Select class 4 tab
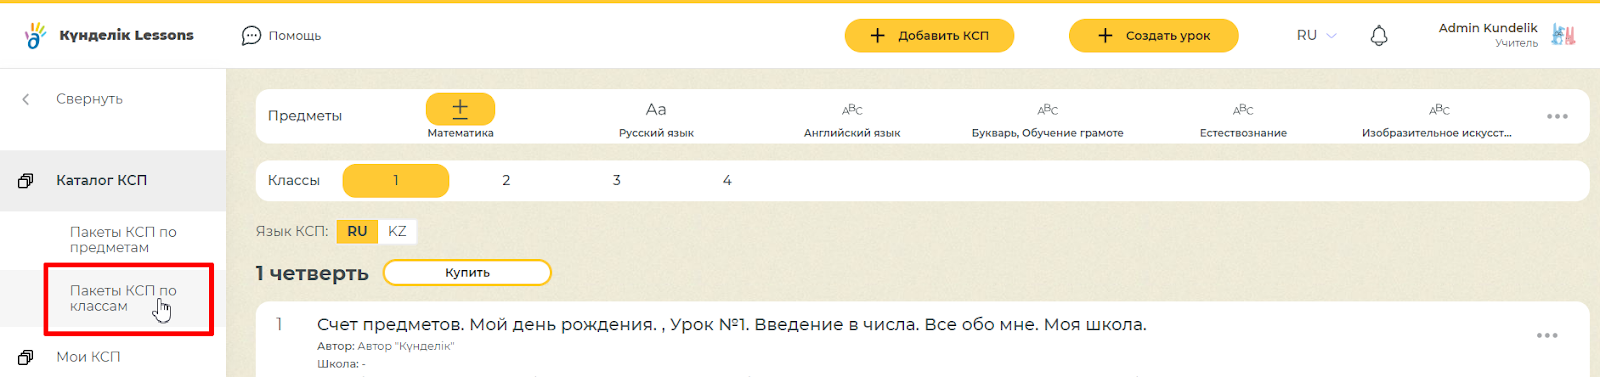This screenshot has width=1600, height=377. (x=727, y=181)
